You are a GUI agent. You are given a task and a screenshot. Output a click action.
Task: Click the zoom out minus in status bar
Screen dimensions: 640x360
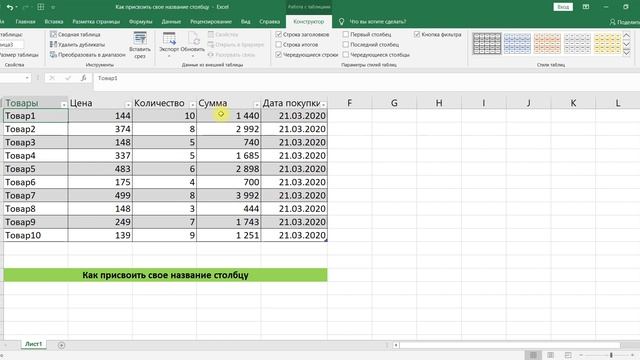581,355
